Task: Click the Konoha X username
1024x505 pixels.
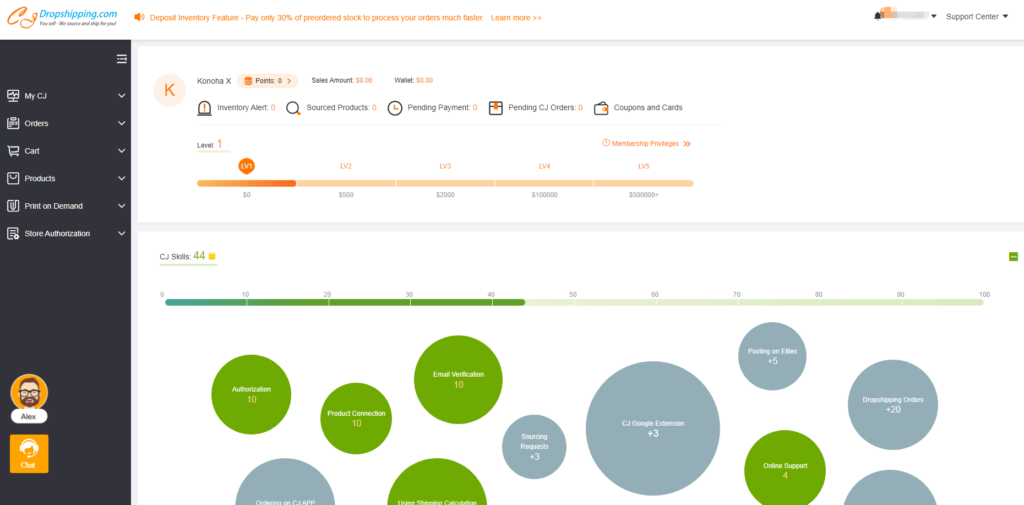Action: (x=214, y=81)
